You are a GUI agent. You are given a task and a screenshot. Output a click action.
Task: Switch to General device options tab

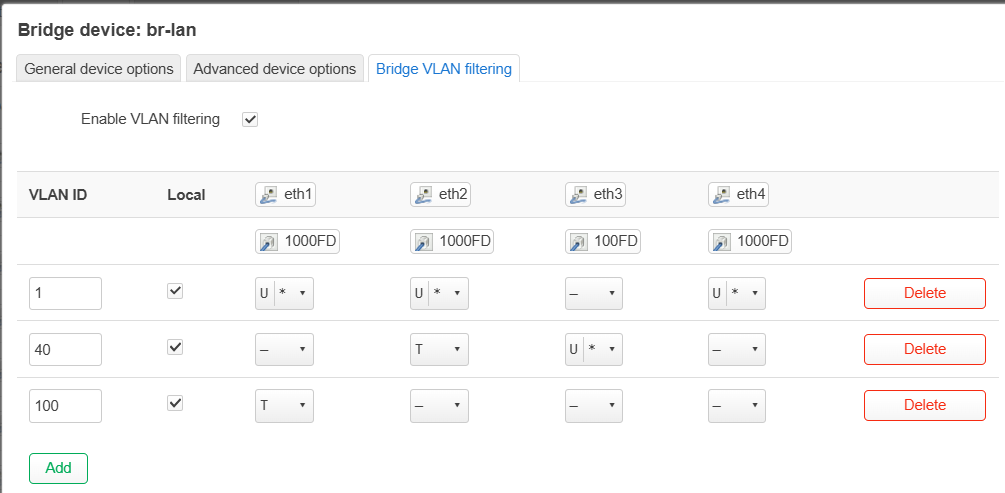click(99, 69)
